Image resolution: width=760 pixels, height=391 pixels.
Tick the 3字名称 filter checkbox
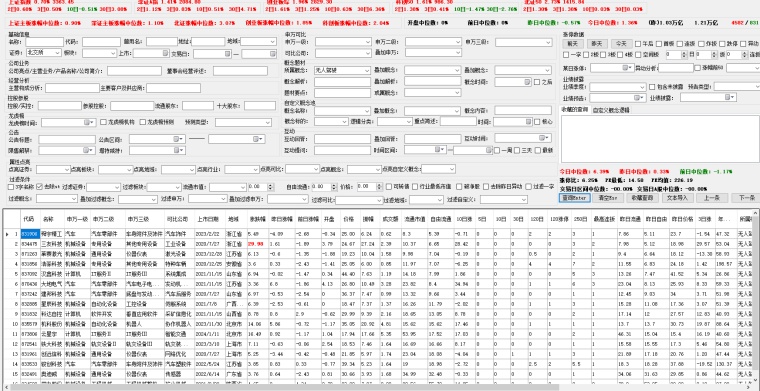coord(11,187)
